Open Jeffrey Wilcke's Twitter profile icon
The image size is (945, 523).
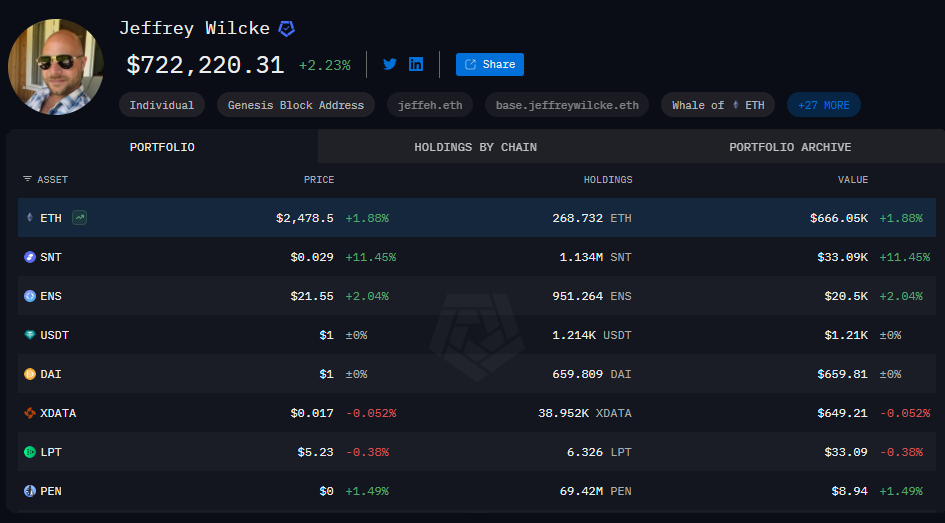[x=390, y=64]
